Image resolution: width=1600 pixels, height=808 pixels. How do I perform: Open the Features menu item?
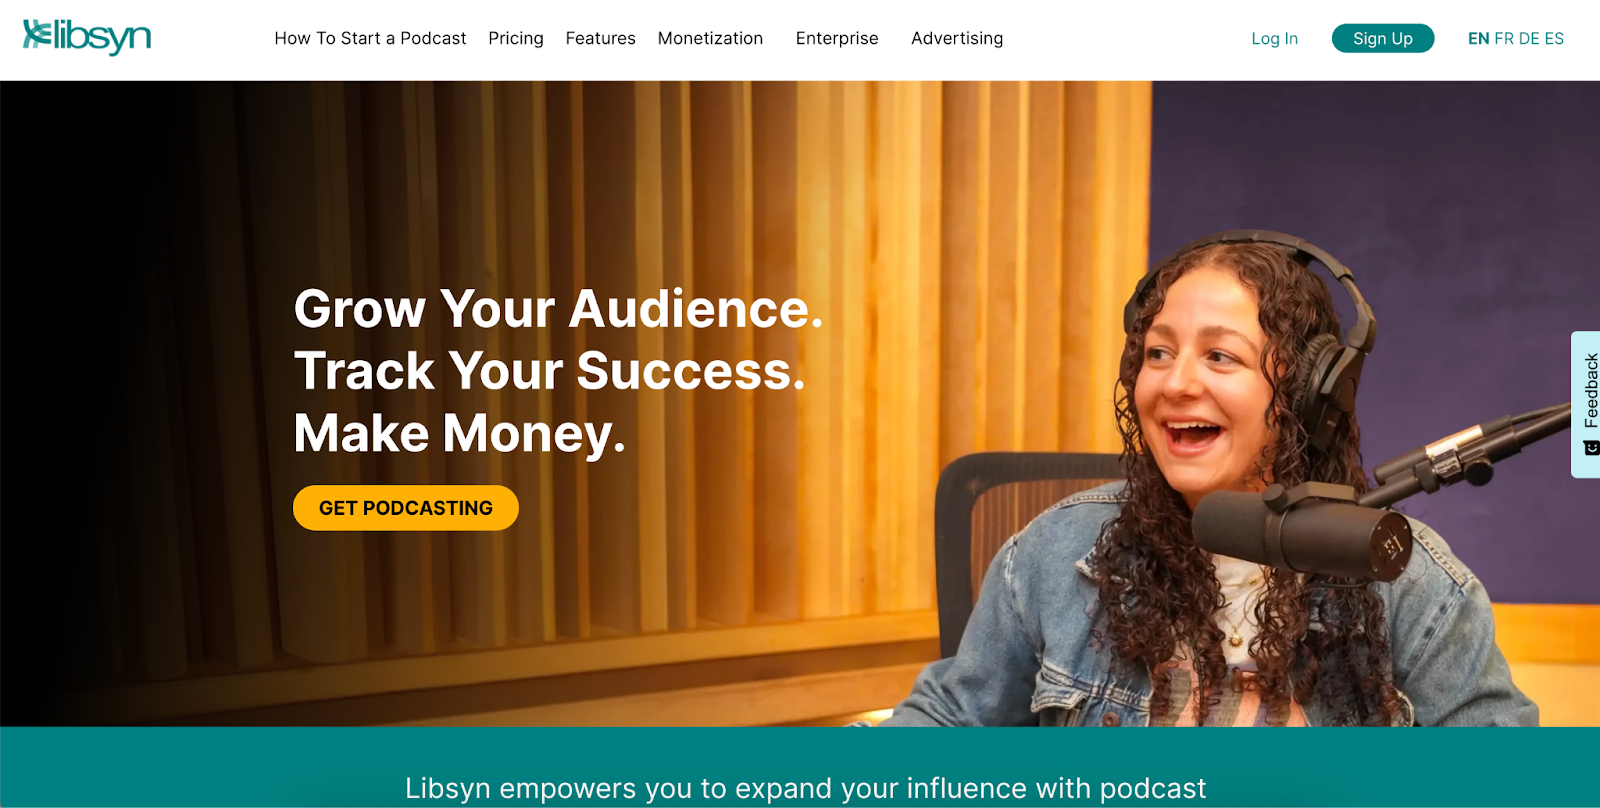click(600, 38)
